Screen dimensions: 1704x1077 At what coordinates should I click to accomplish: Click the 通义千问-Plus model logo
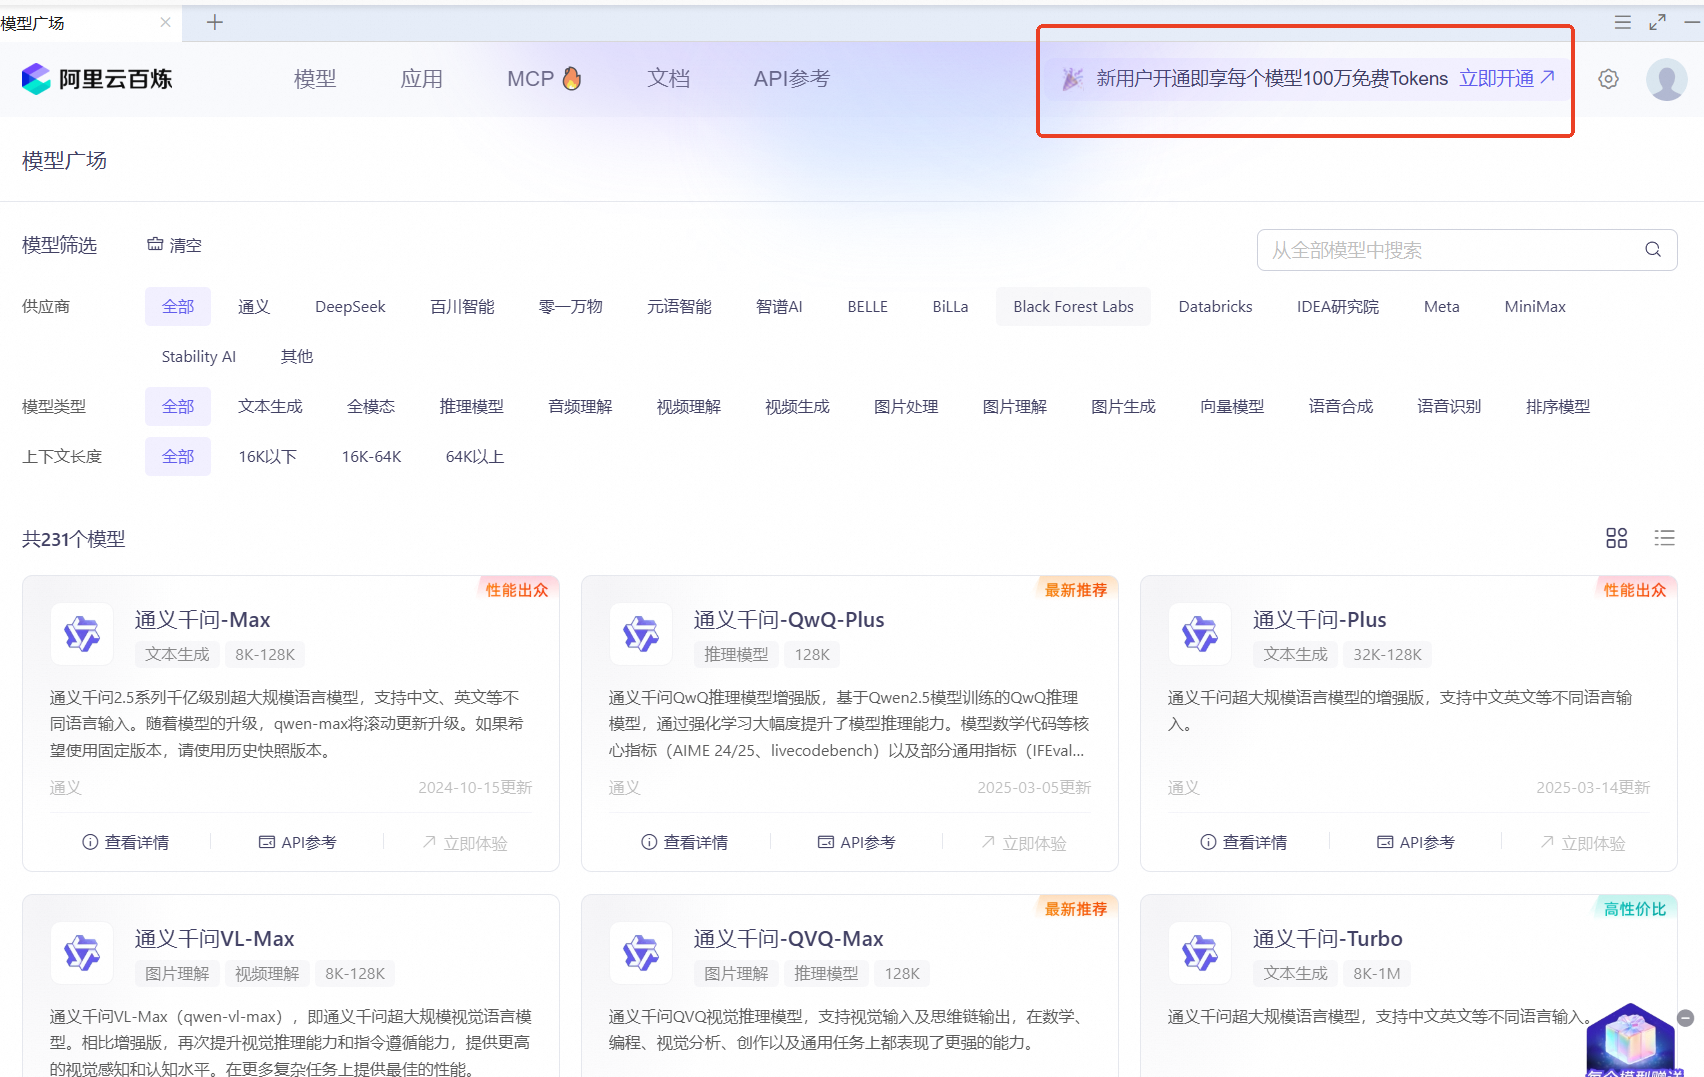1200,634
